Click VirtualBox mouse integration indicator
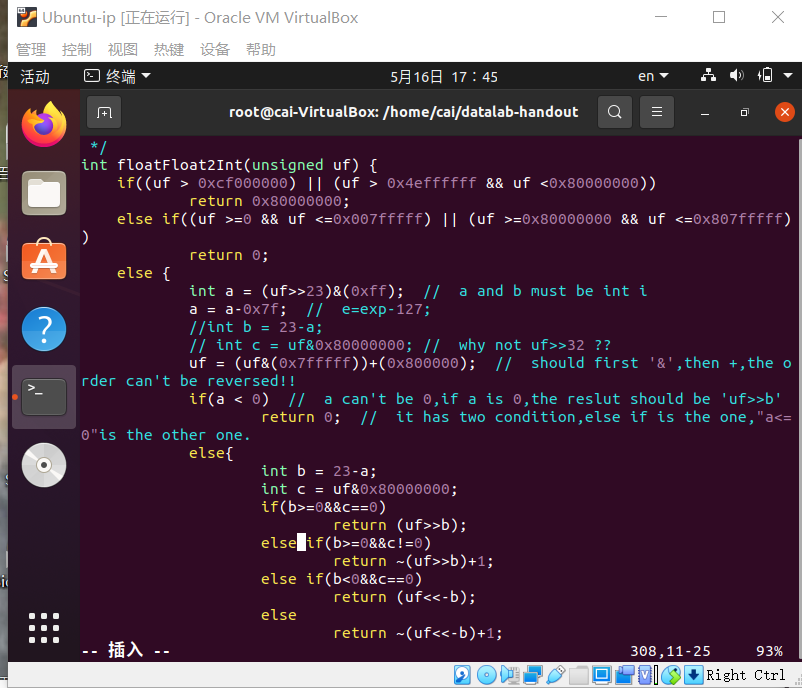The image size is (802, 688). 671,675
